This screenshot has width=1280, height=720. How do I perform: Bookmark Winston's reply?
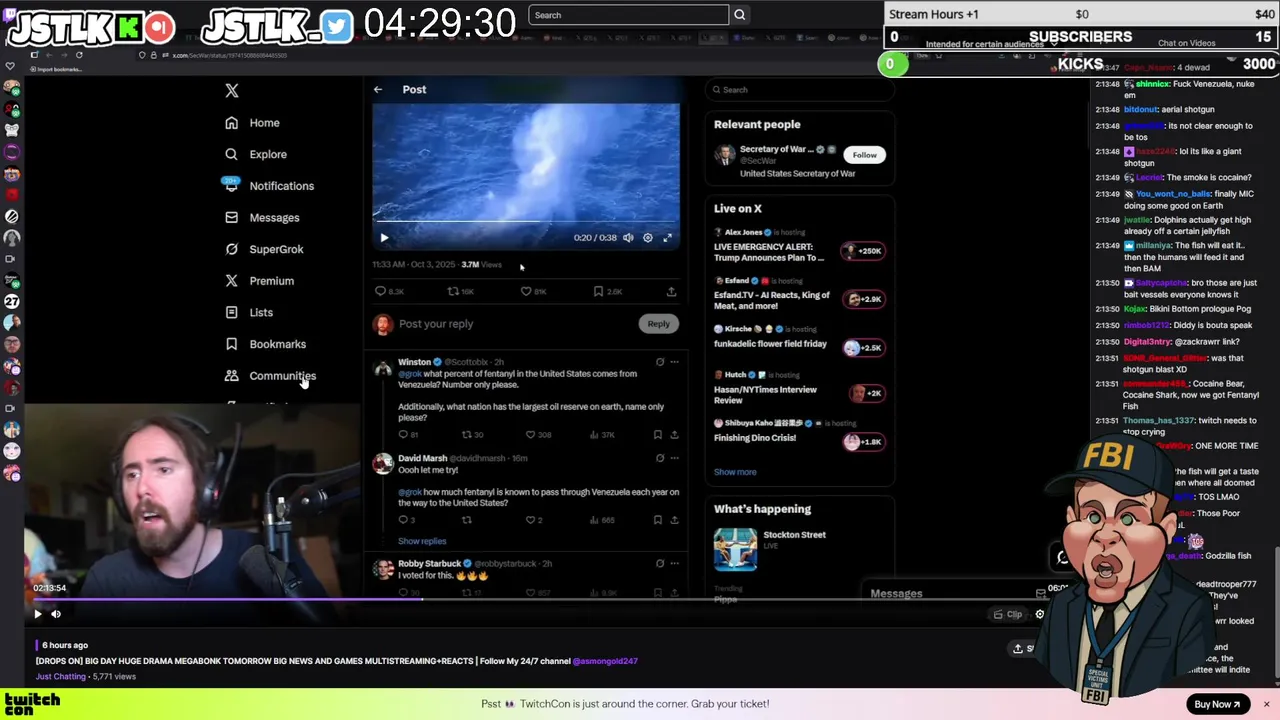(x=657, y=435)
